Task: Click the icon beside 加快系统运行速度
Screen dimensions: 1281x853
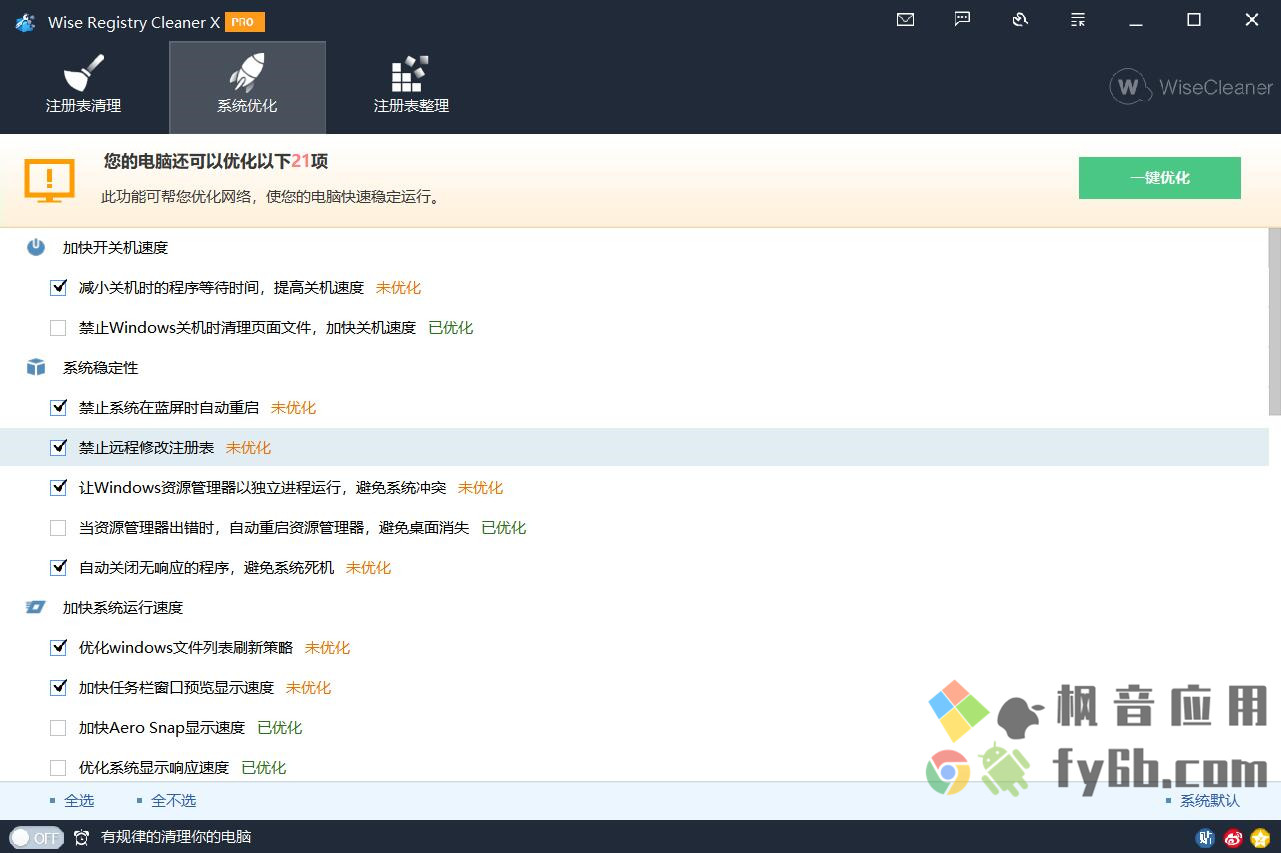Action: pyautogui.click(x=36, y=607)
